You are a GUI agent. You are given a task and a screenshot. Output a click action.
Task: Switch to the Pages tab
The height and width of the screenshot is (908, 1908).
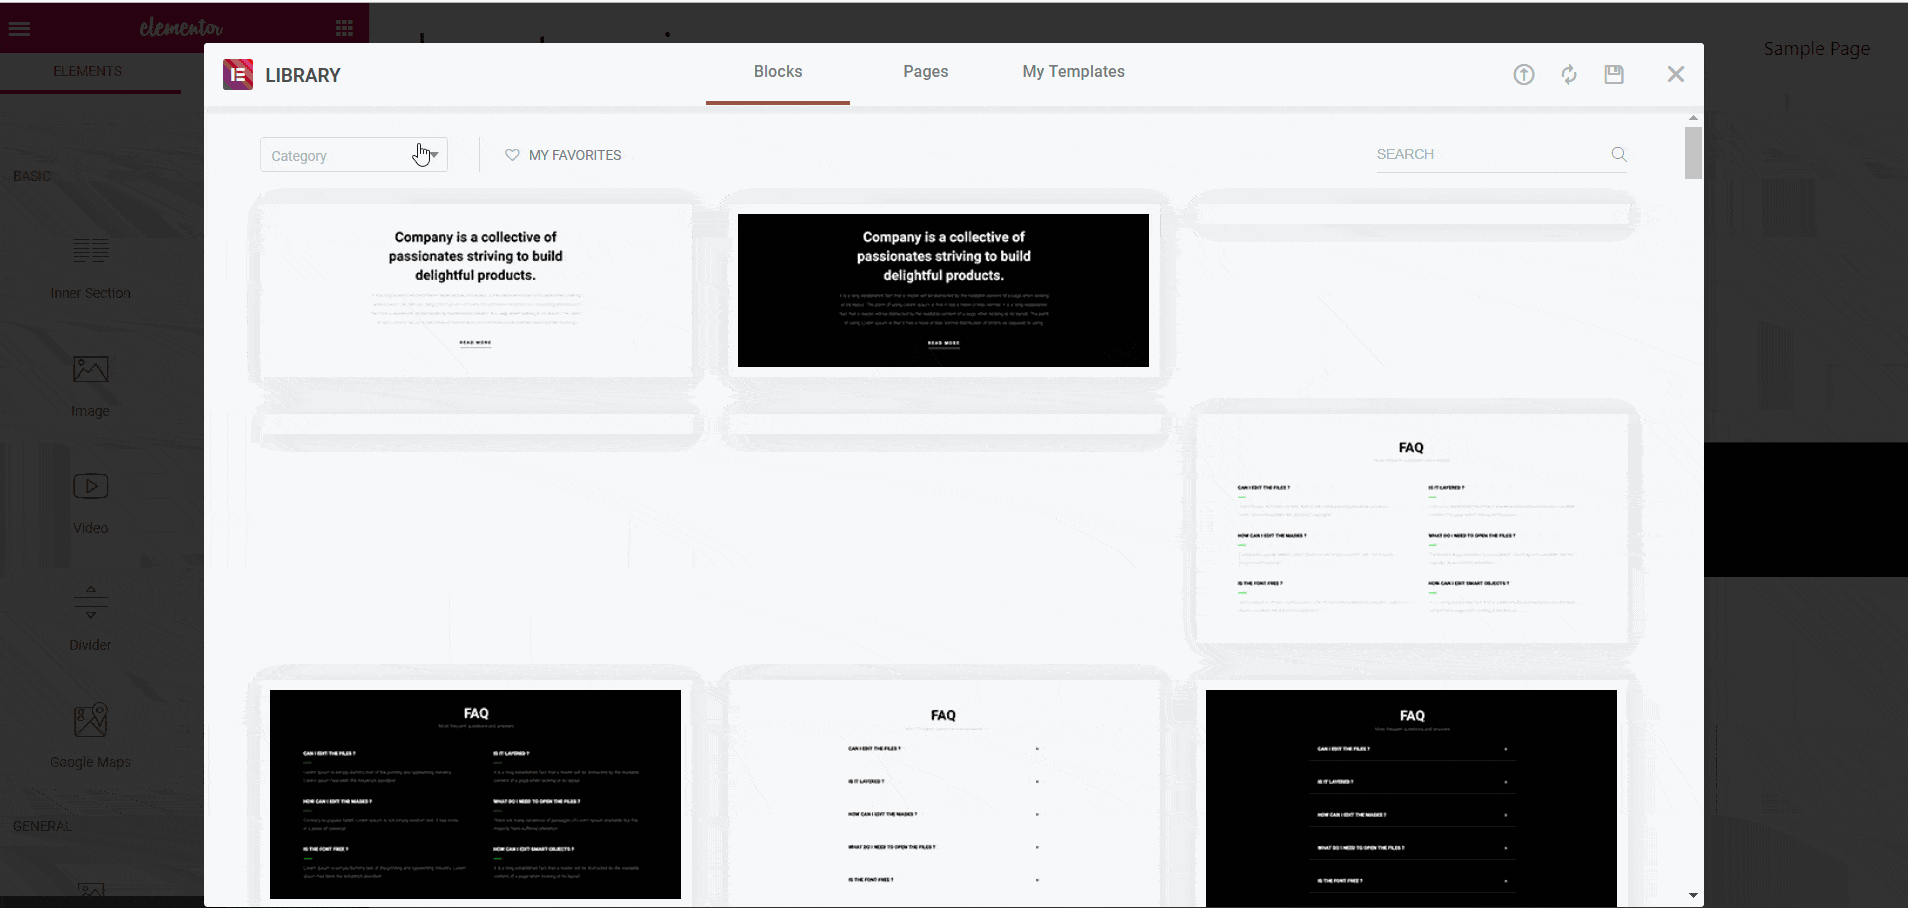pyautogui.click(x=924, y=71)
